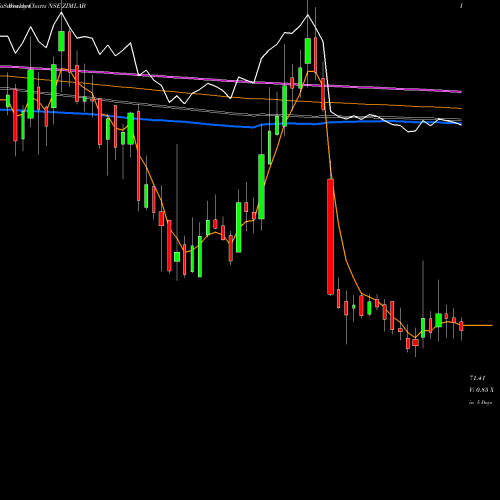Viewport: 500px width, 500px height.
Task: Click the largest red candlestick body
Action: coord(330,237)
